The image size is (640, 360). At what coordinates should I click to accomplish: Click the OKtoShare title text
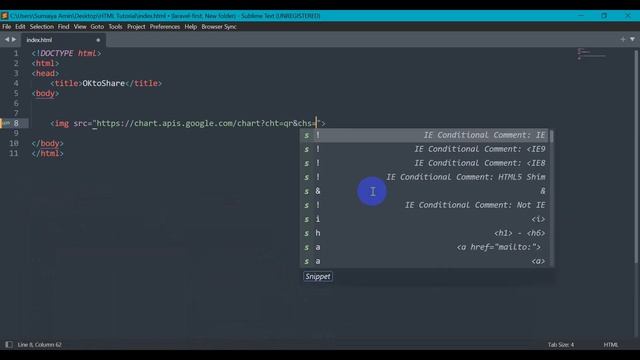click(104, 83)
